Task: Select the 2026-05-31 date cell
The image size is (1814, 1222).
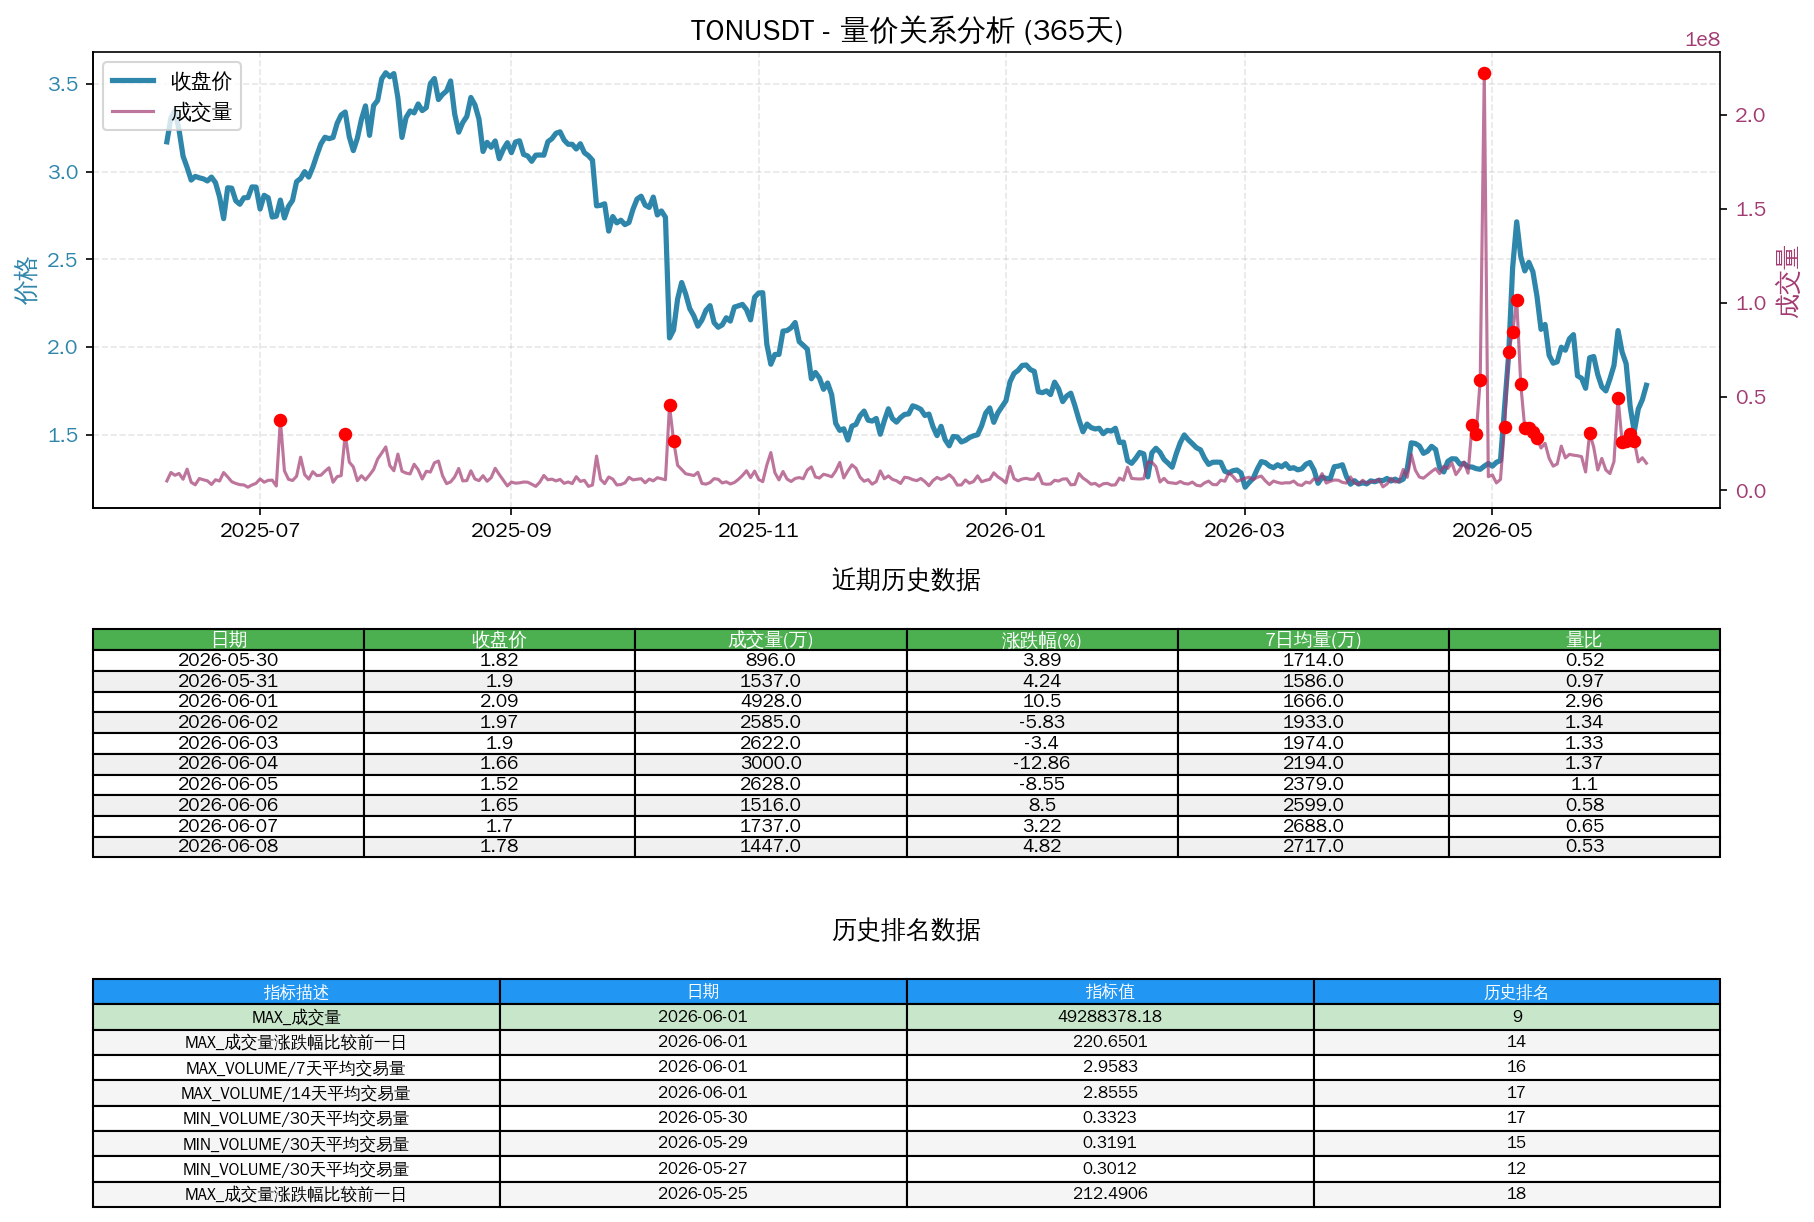Action: coord(229,681)
